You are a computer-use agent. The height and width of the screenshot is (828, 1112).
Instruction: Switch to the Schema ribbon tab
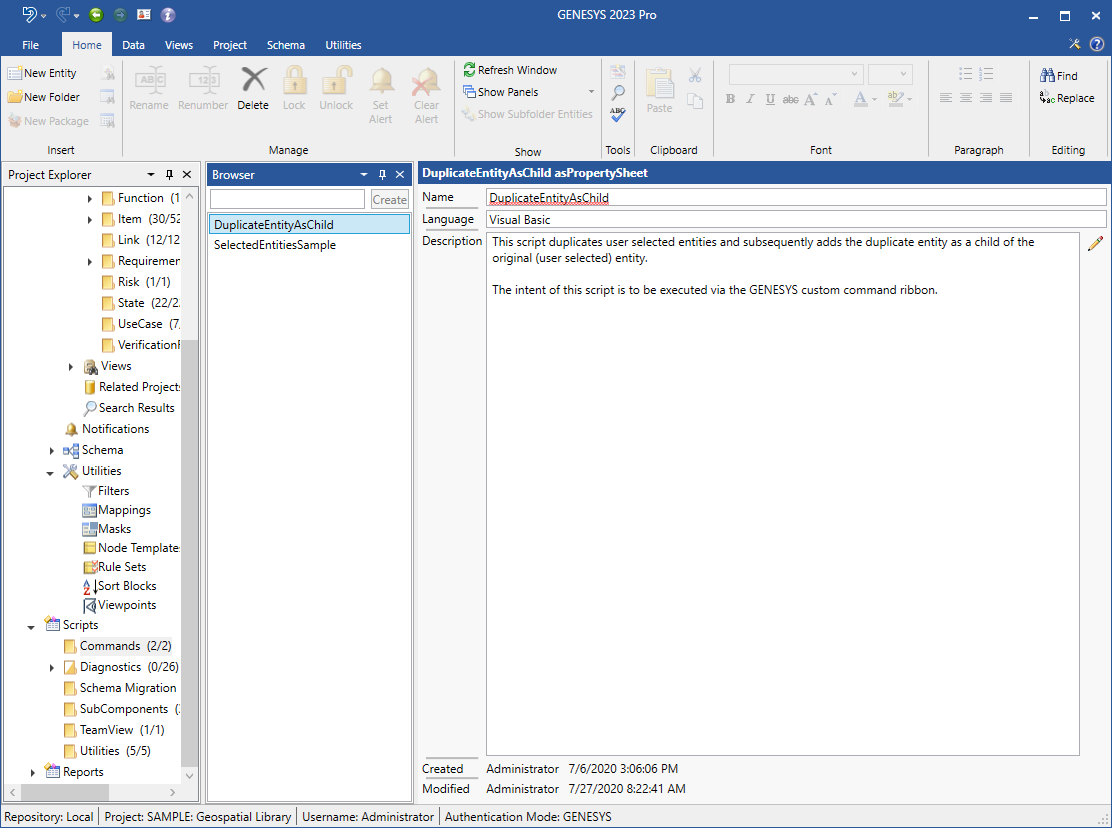pyautogui.click(x=286, y=45)
